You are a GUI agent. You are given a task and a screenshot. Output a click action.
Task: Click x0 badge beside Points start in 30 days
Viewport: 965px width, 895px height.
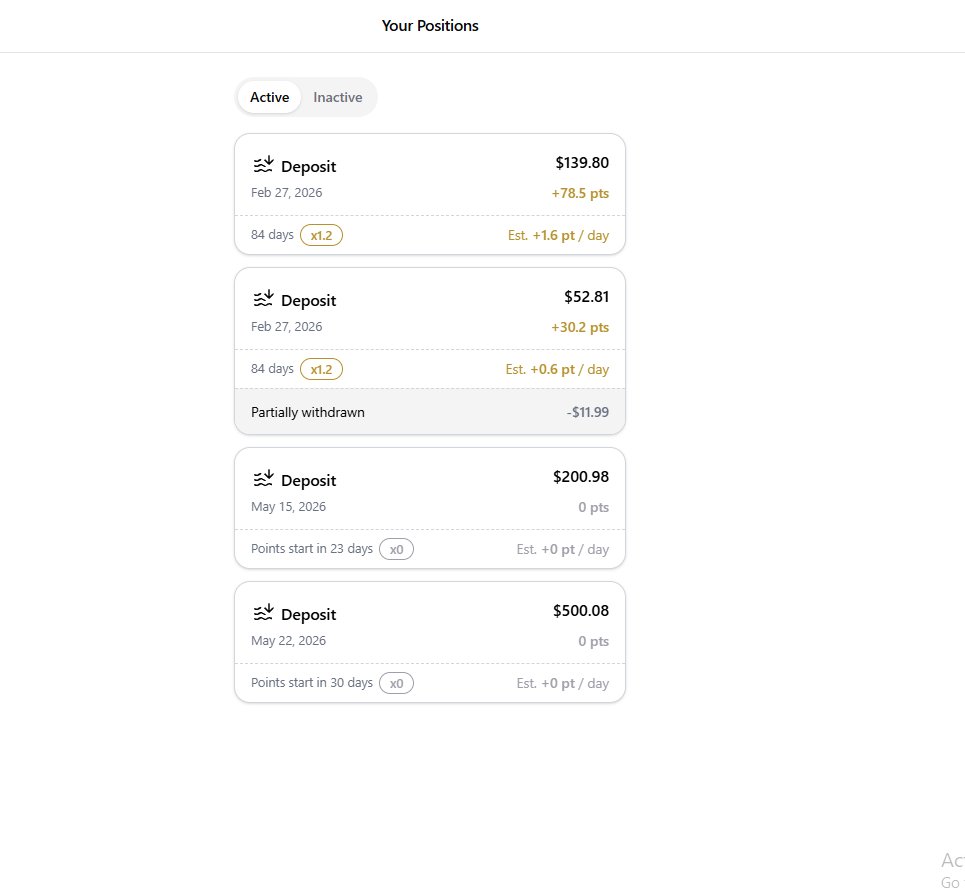396,683
